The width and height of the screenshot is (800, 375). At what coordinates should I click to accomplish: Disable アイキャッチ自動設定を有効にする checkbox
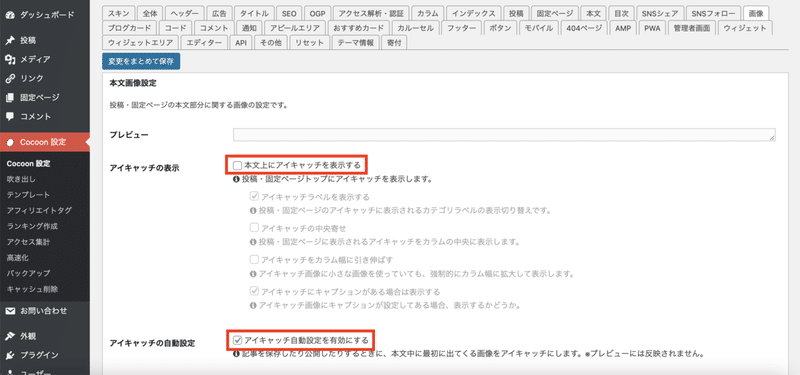click(237, 339)
